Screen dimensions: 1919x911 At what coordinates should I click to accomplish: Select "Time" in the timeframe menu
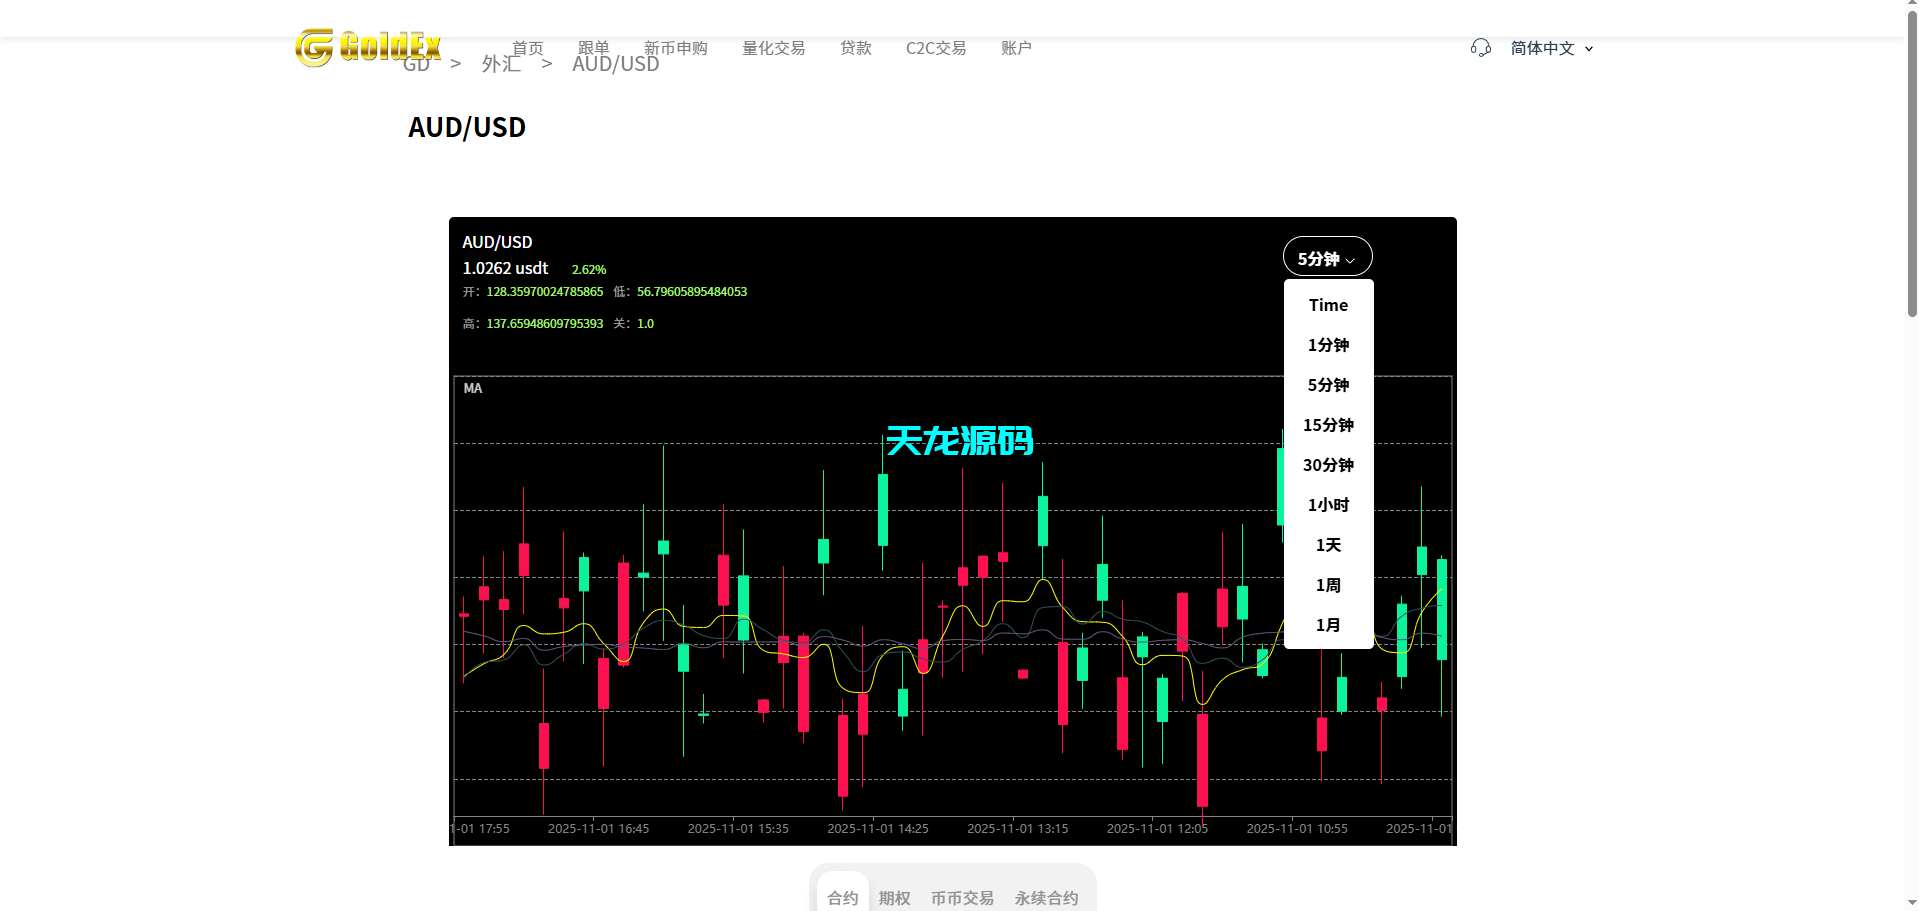point(1327,305)
